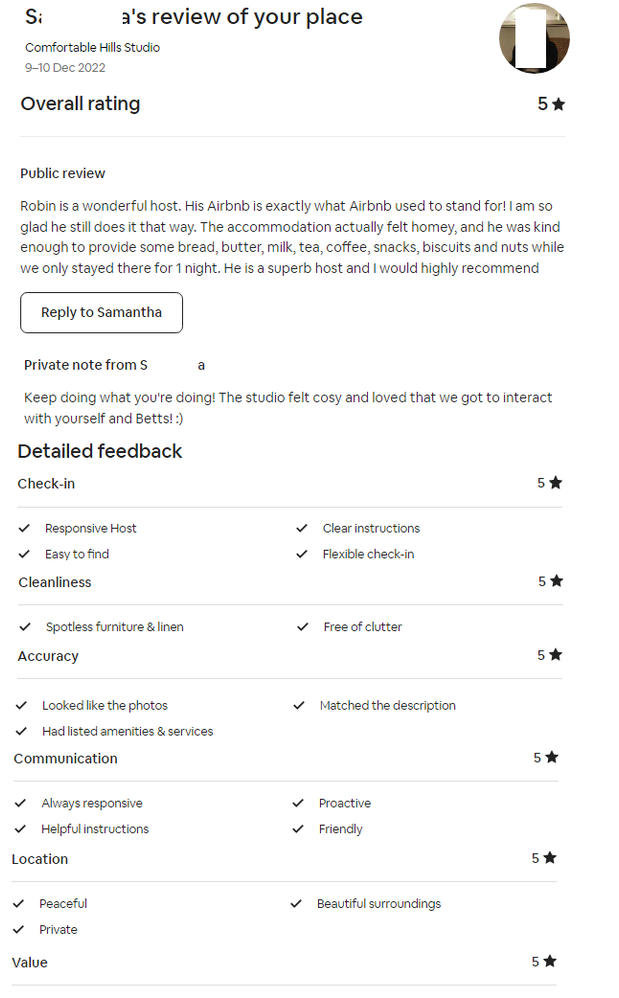Image resolution: width=619 pixels, height=998 pixels.
Task: Toggle the Free of clutter checkmark
Action: click(302, 627)
